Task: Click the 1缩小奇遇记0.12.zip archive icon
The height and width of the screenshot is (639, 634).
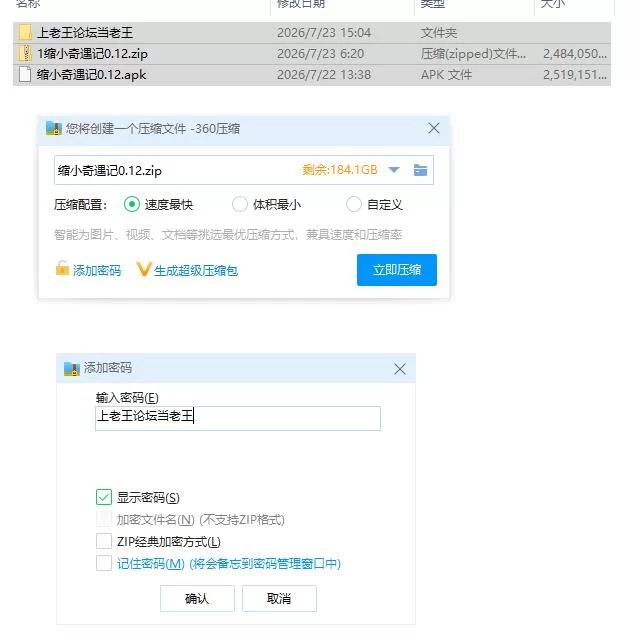Action: (25, 54)
